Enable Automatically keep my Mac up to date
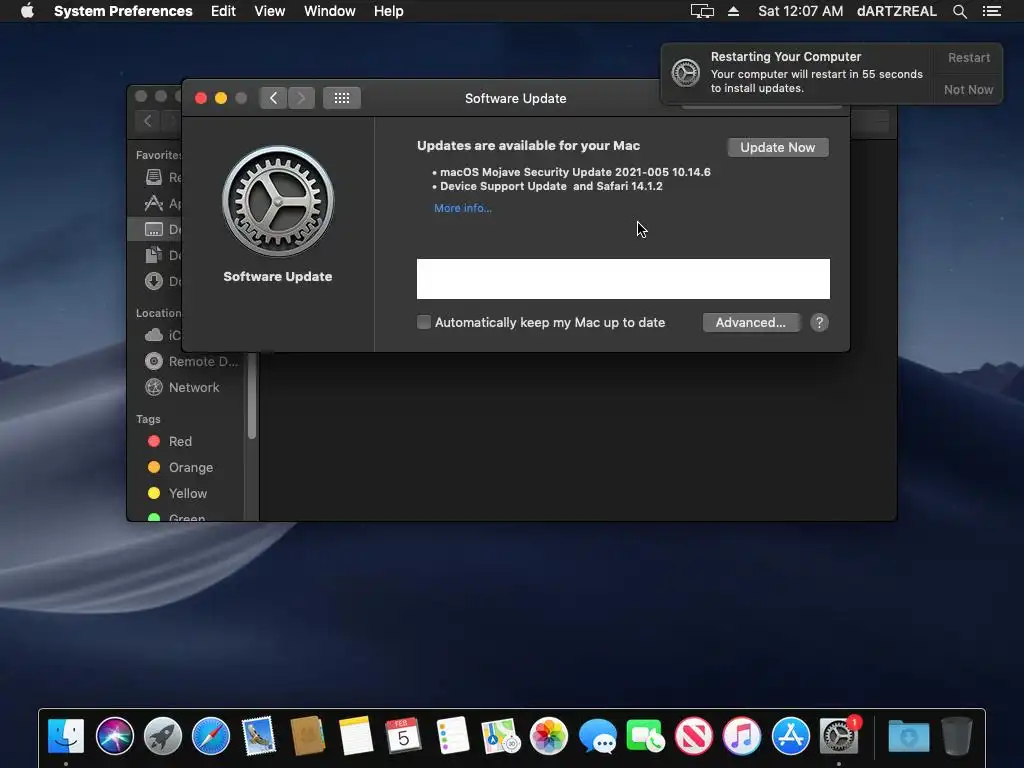Viewport: 1024px width, 768px height. (424, 322)
